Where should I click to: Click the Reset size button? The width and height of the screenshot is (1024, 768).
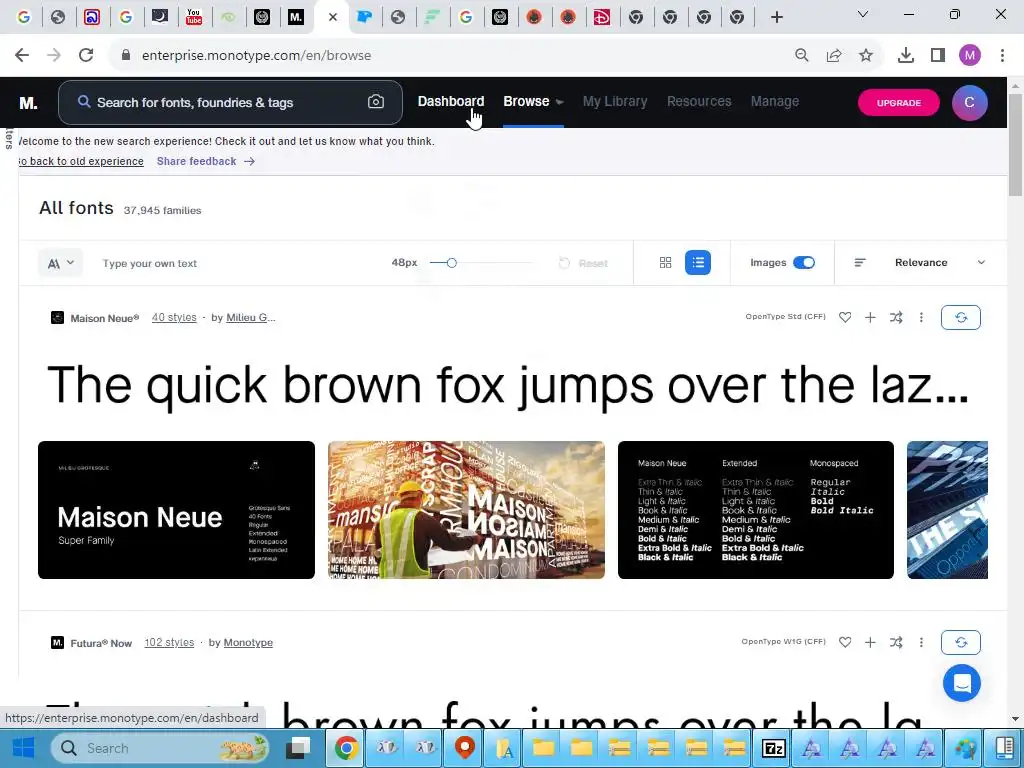[x=584, y=263]
